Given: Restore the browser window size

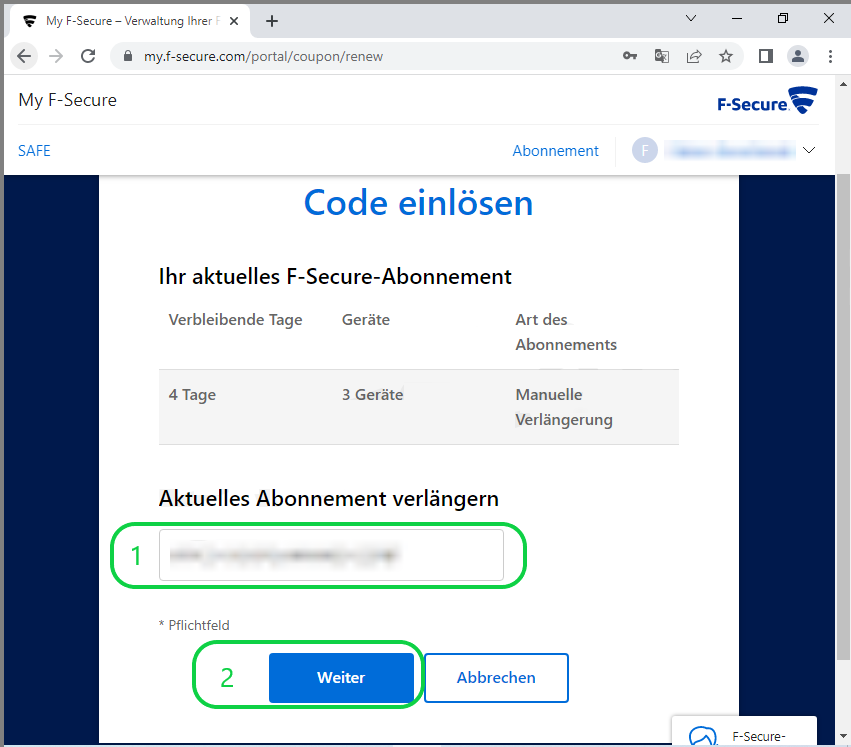Looking at the screenshot, I should 783,18.
